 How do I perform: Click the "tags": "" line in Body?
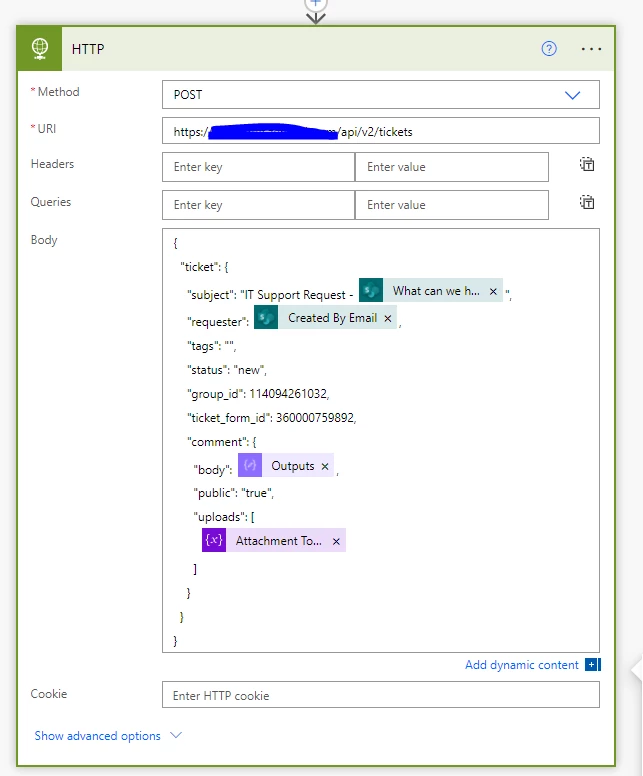pyautogui.click(x=211, y=345)
